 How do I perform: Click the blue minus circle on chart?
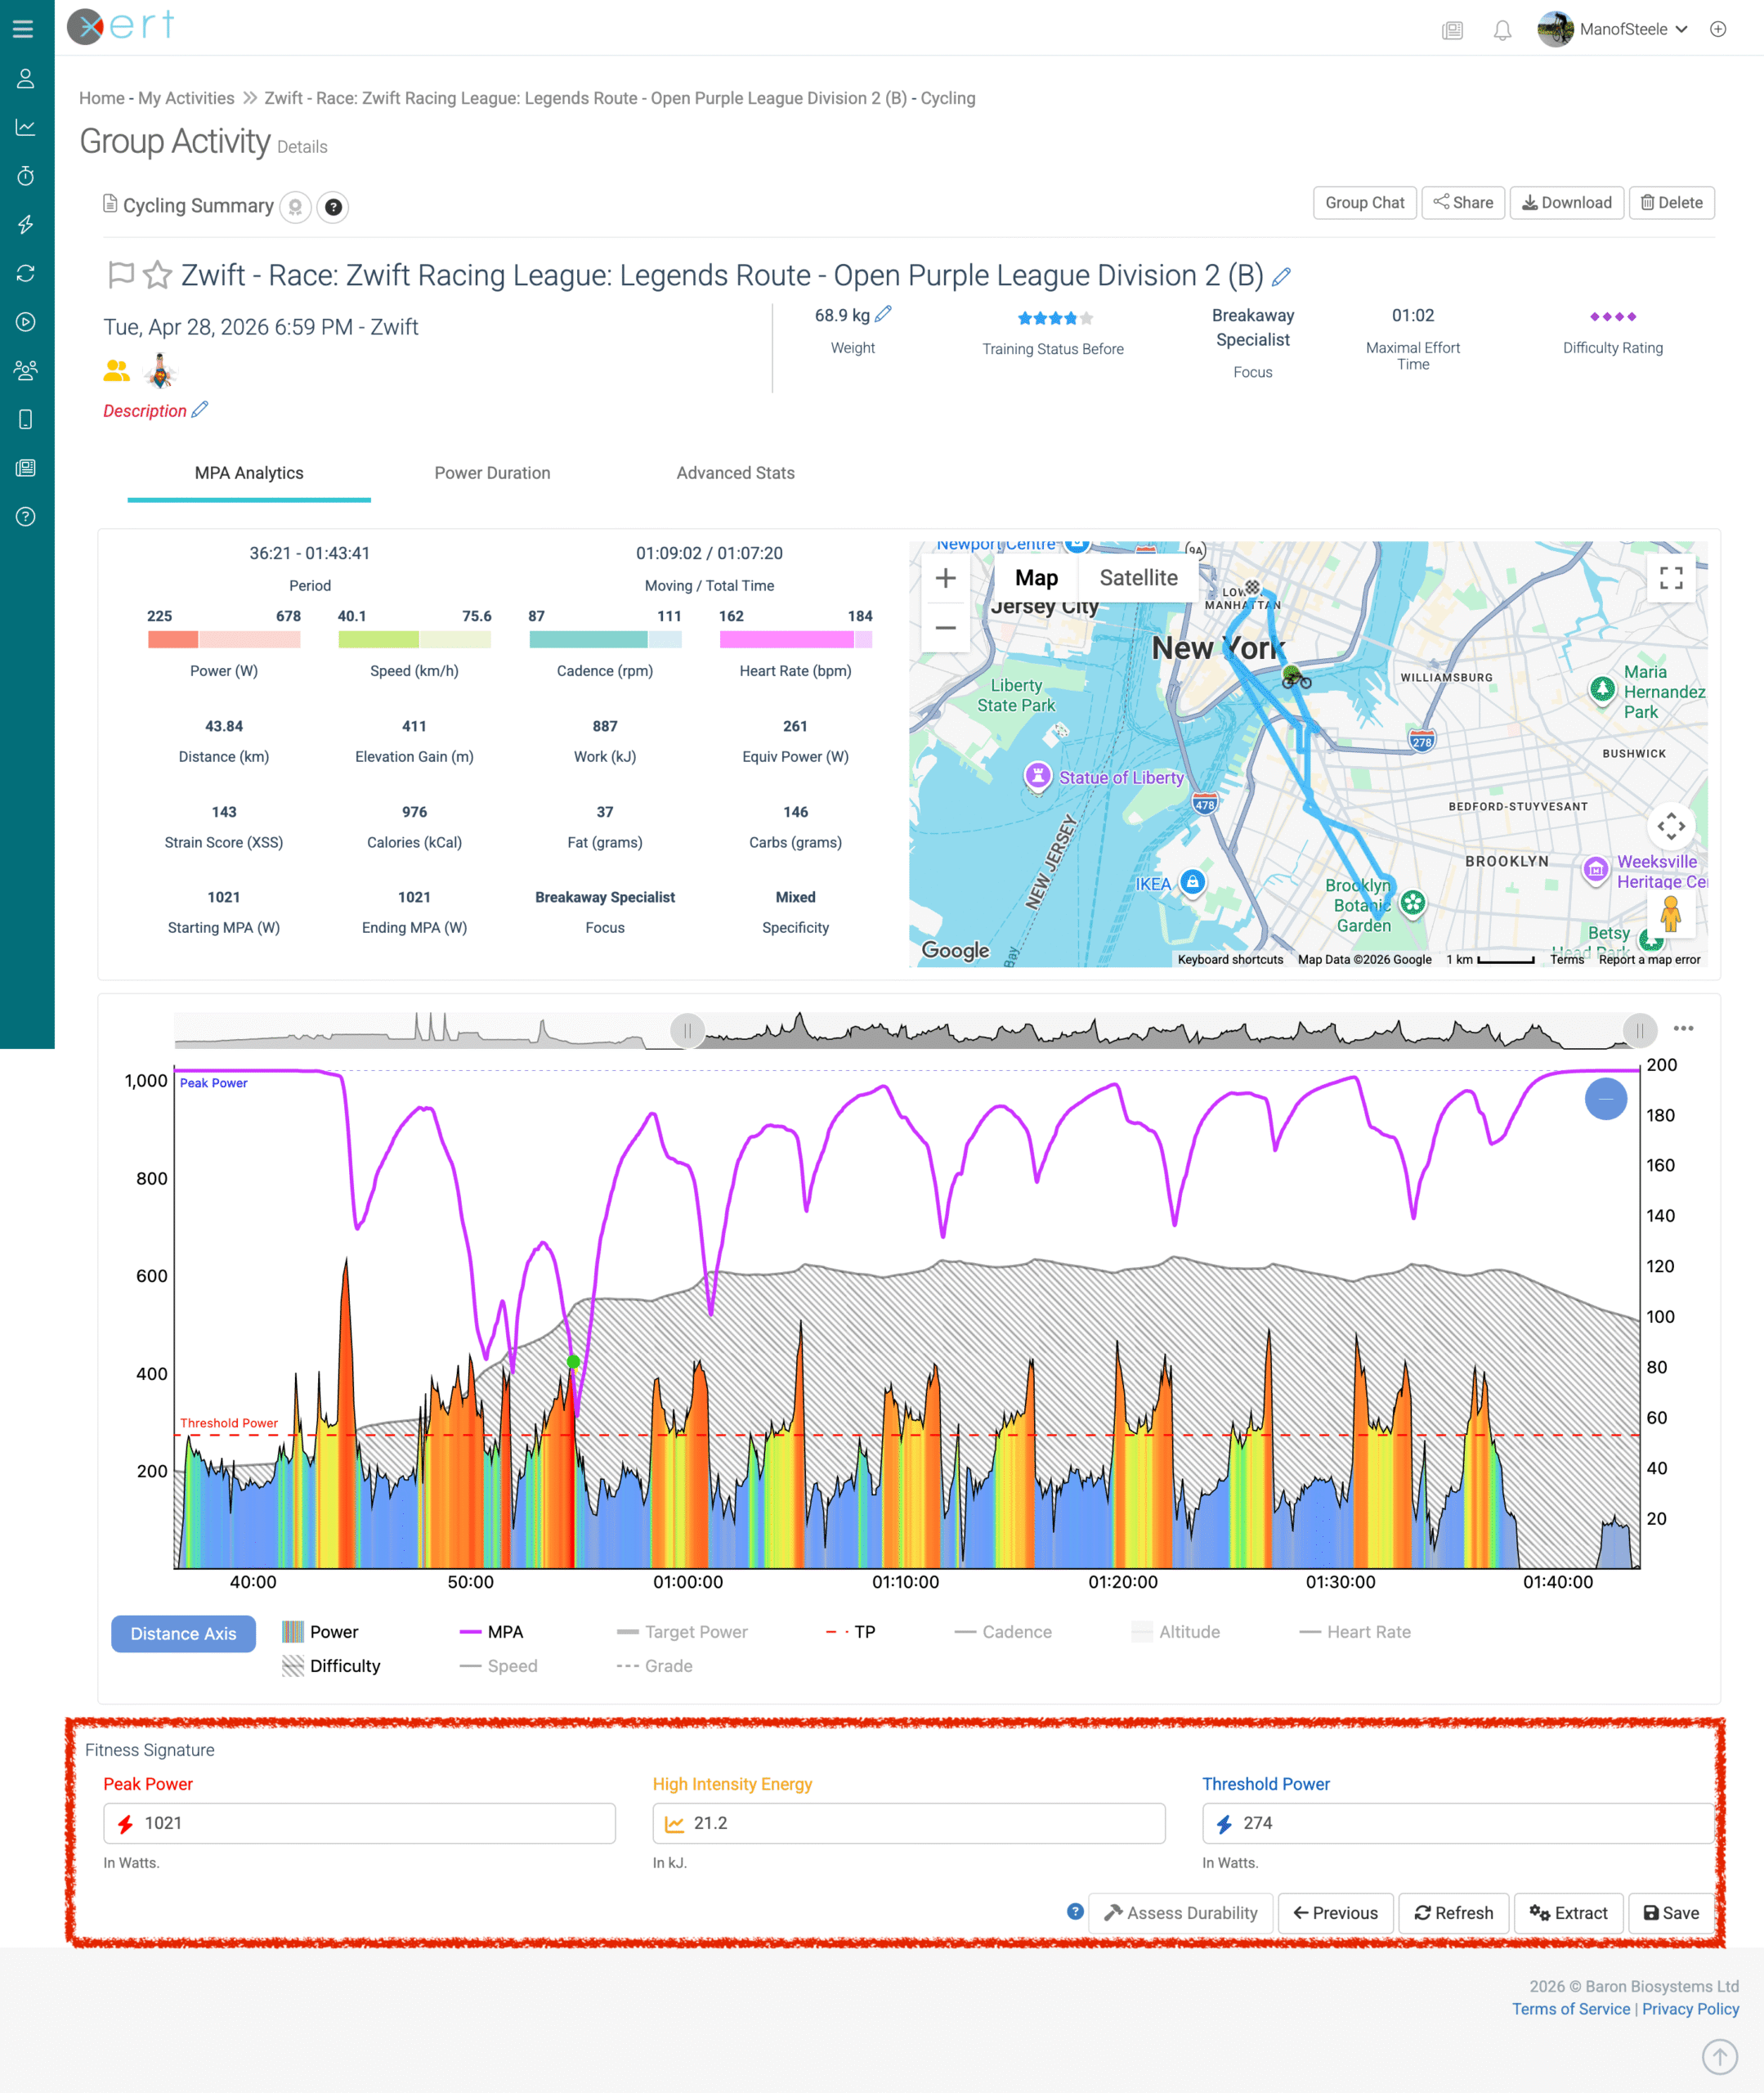[x=1606, y=1099]
